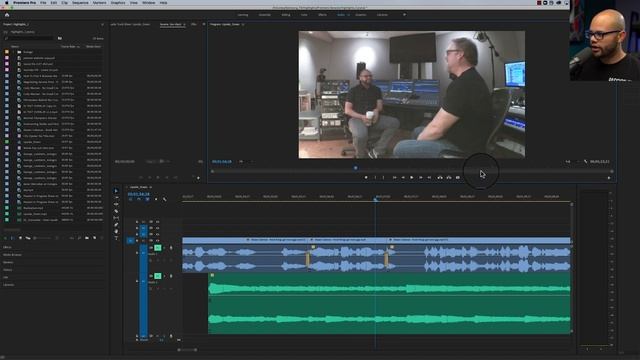The height and width of the screenshot is (360, 640).
Task: Toggle nest-as-individual-clips button in timeline
Action: tap(131, 200)
